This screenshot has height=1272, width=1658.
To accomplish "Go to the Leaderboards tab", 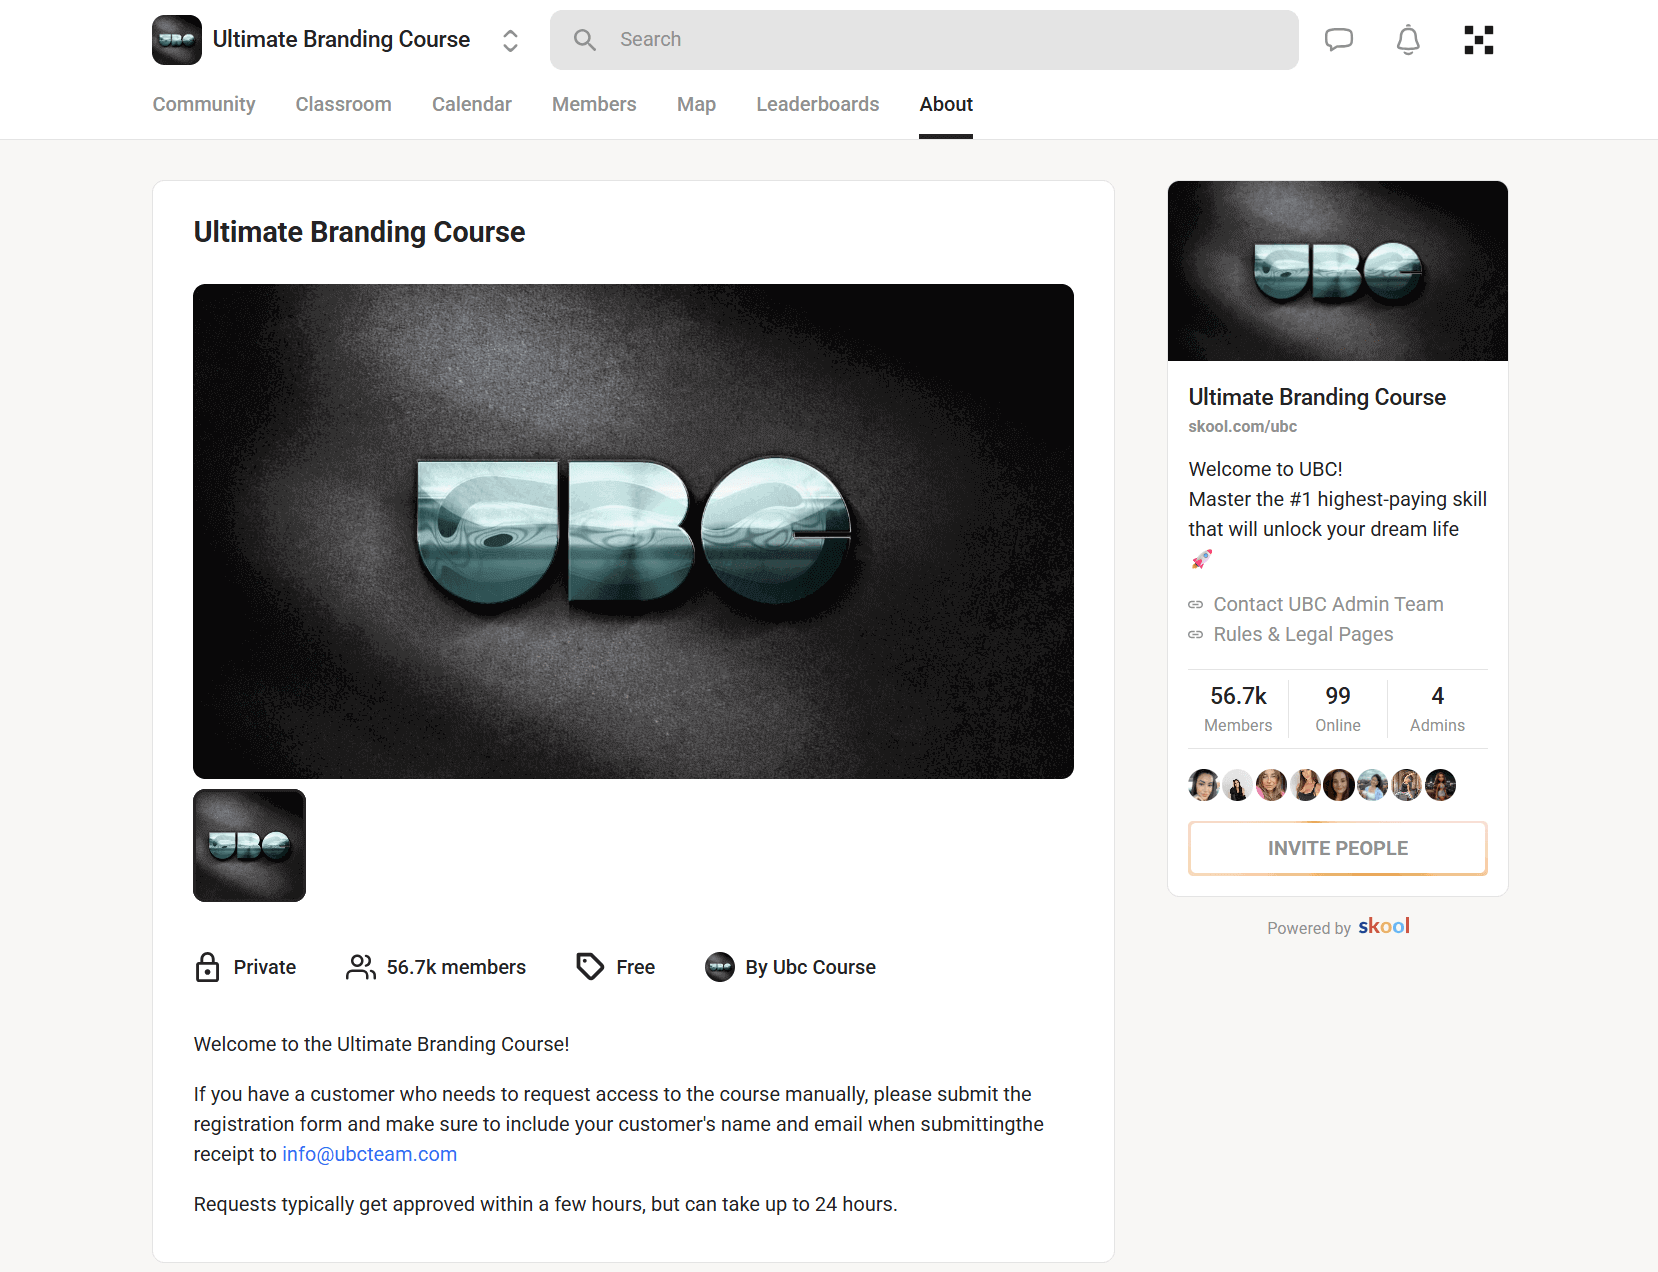I will click(x=817, y=104).
